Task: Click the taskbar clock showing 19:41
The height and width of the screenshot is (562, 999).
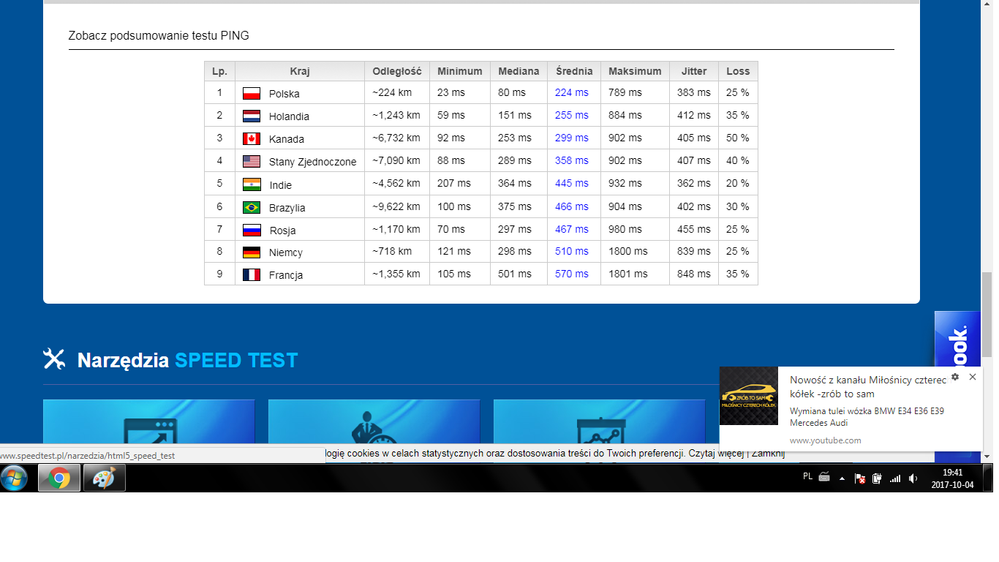Action: 953,478
